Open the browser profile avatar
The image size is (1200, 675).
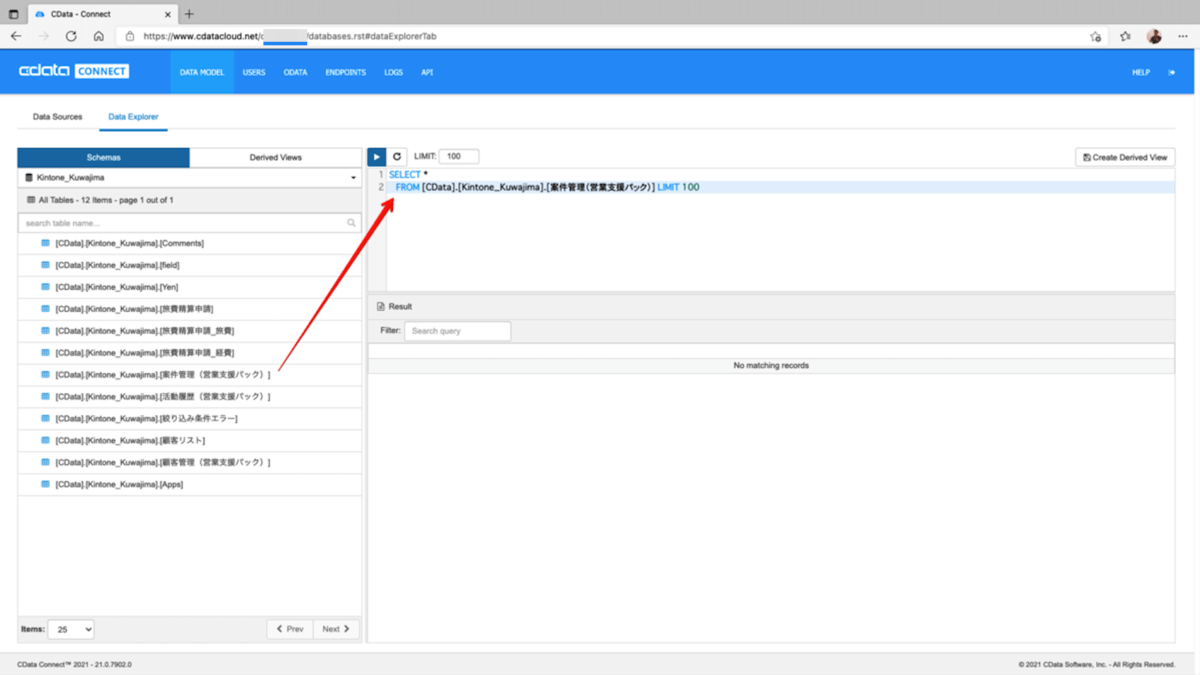tap(1154, 36)
